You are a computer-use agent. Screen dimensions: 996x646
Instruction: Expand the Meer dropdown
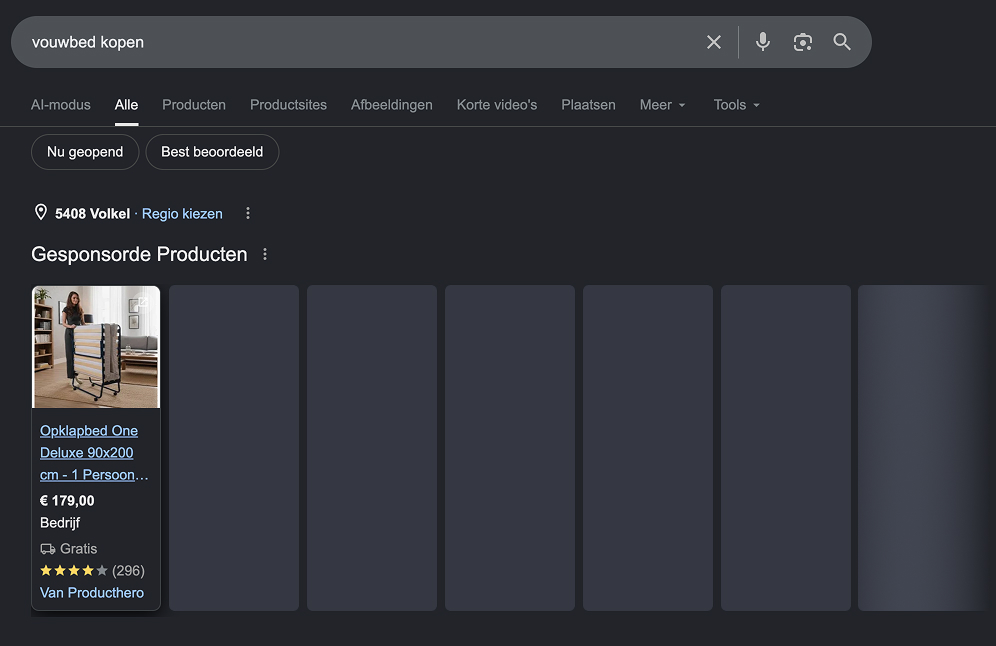point(663,105)
